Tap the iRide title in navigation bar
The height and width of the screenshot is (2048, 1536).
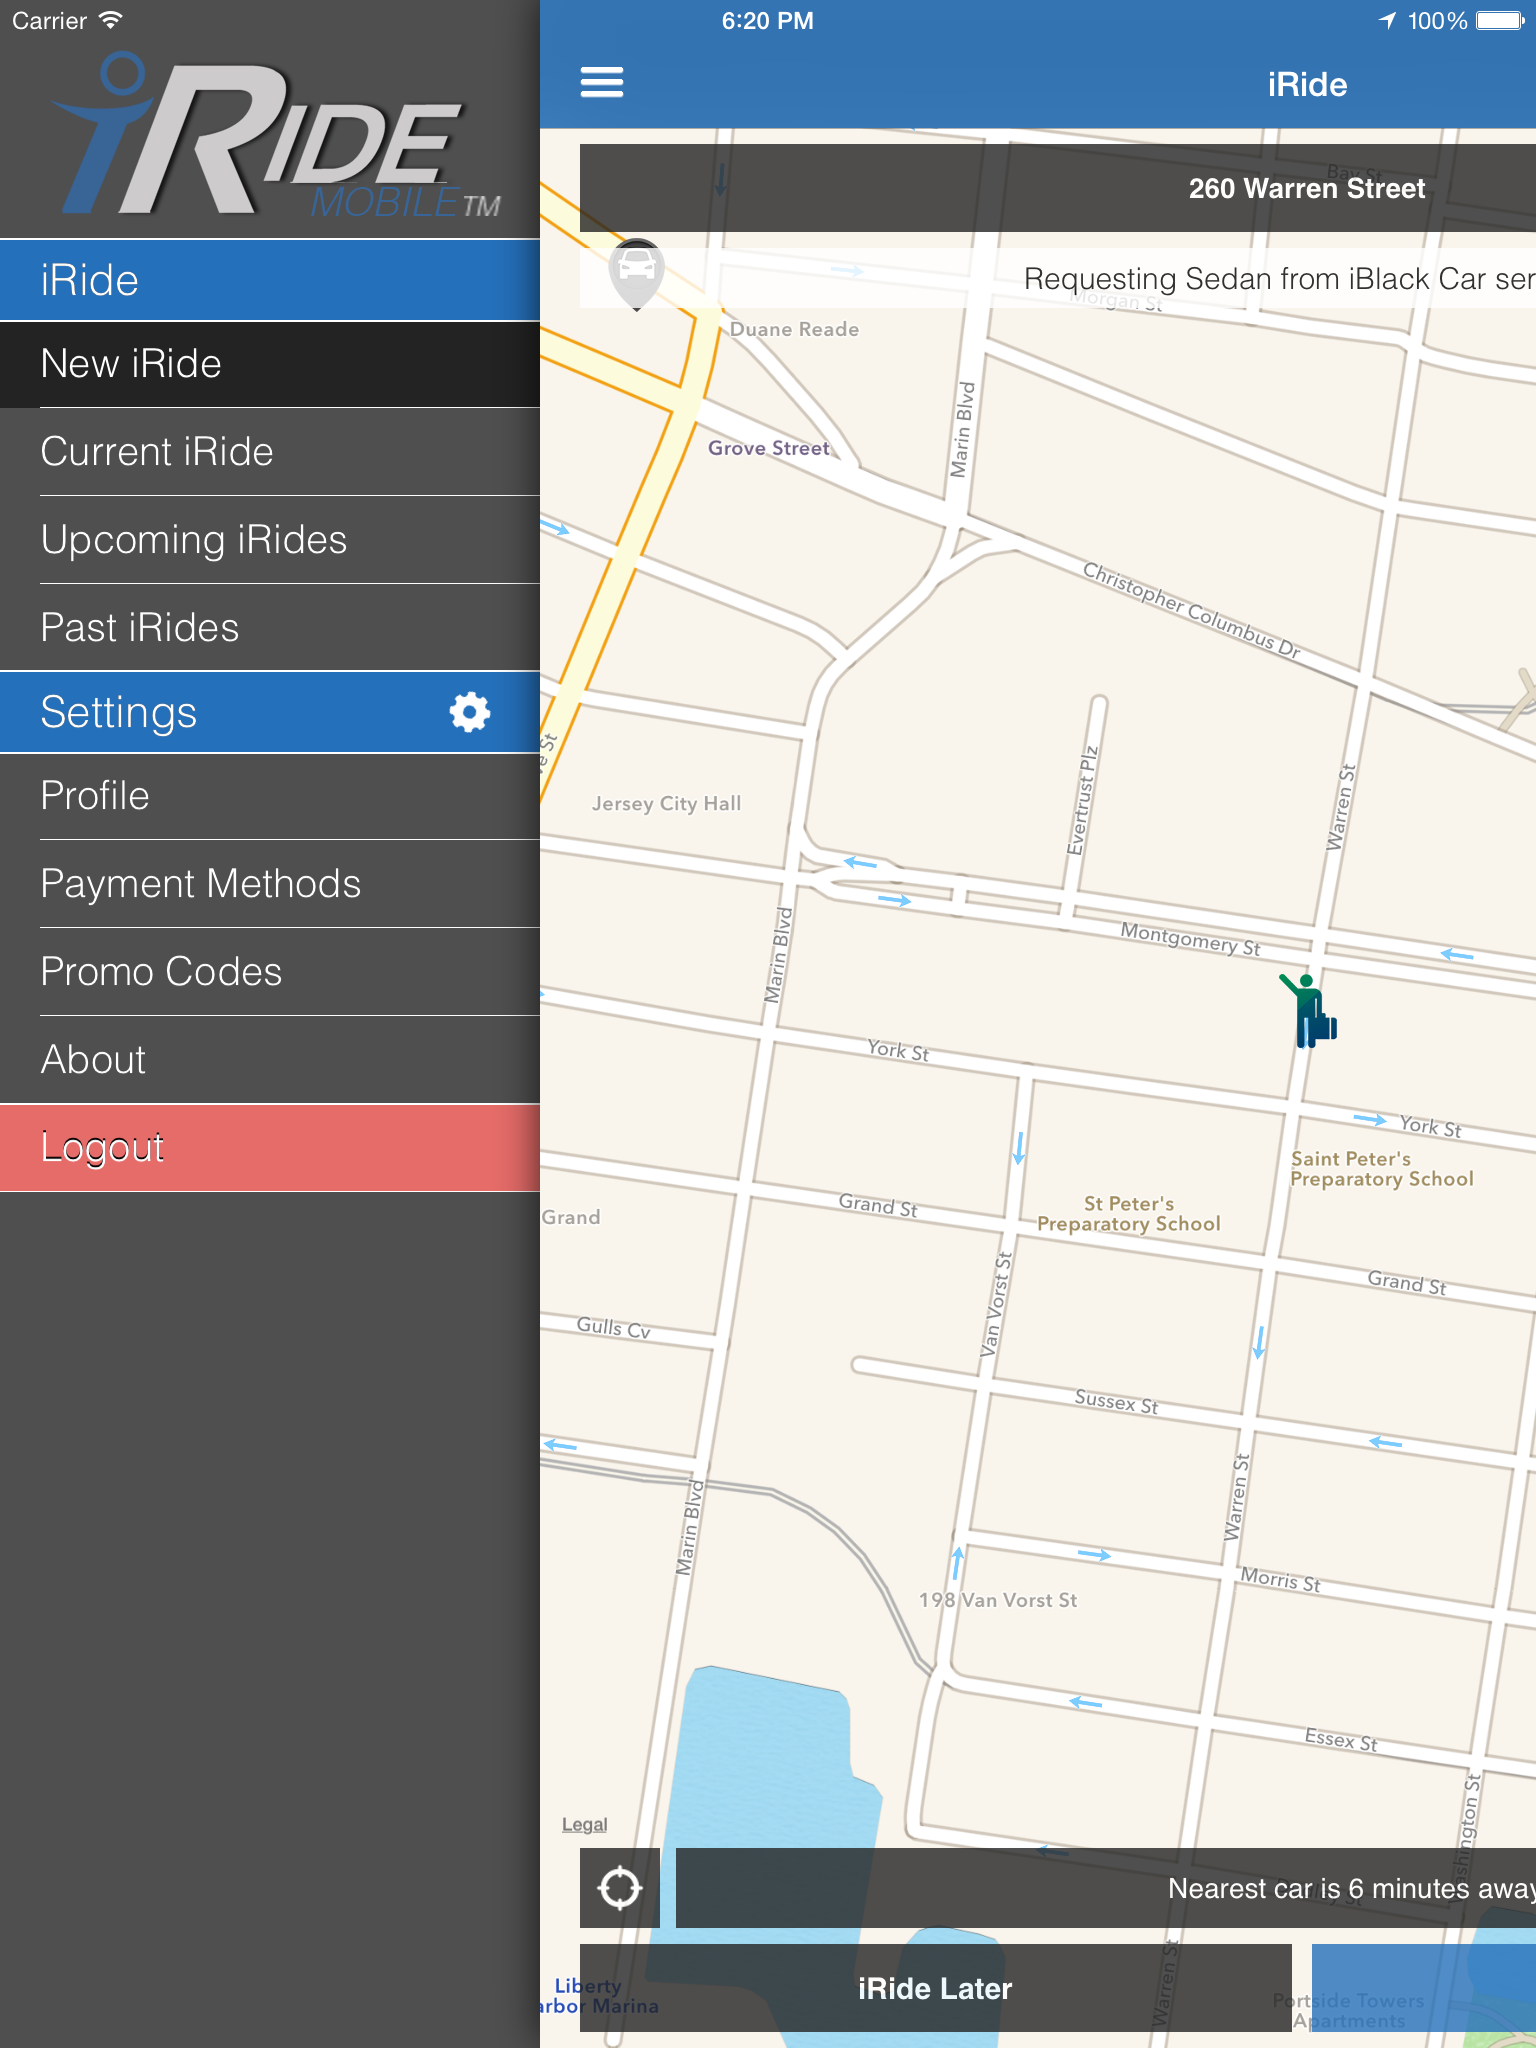pyautogui.click(x=1307, y=85)
